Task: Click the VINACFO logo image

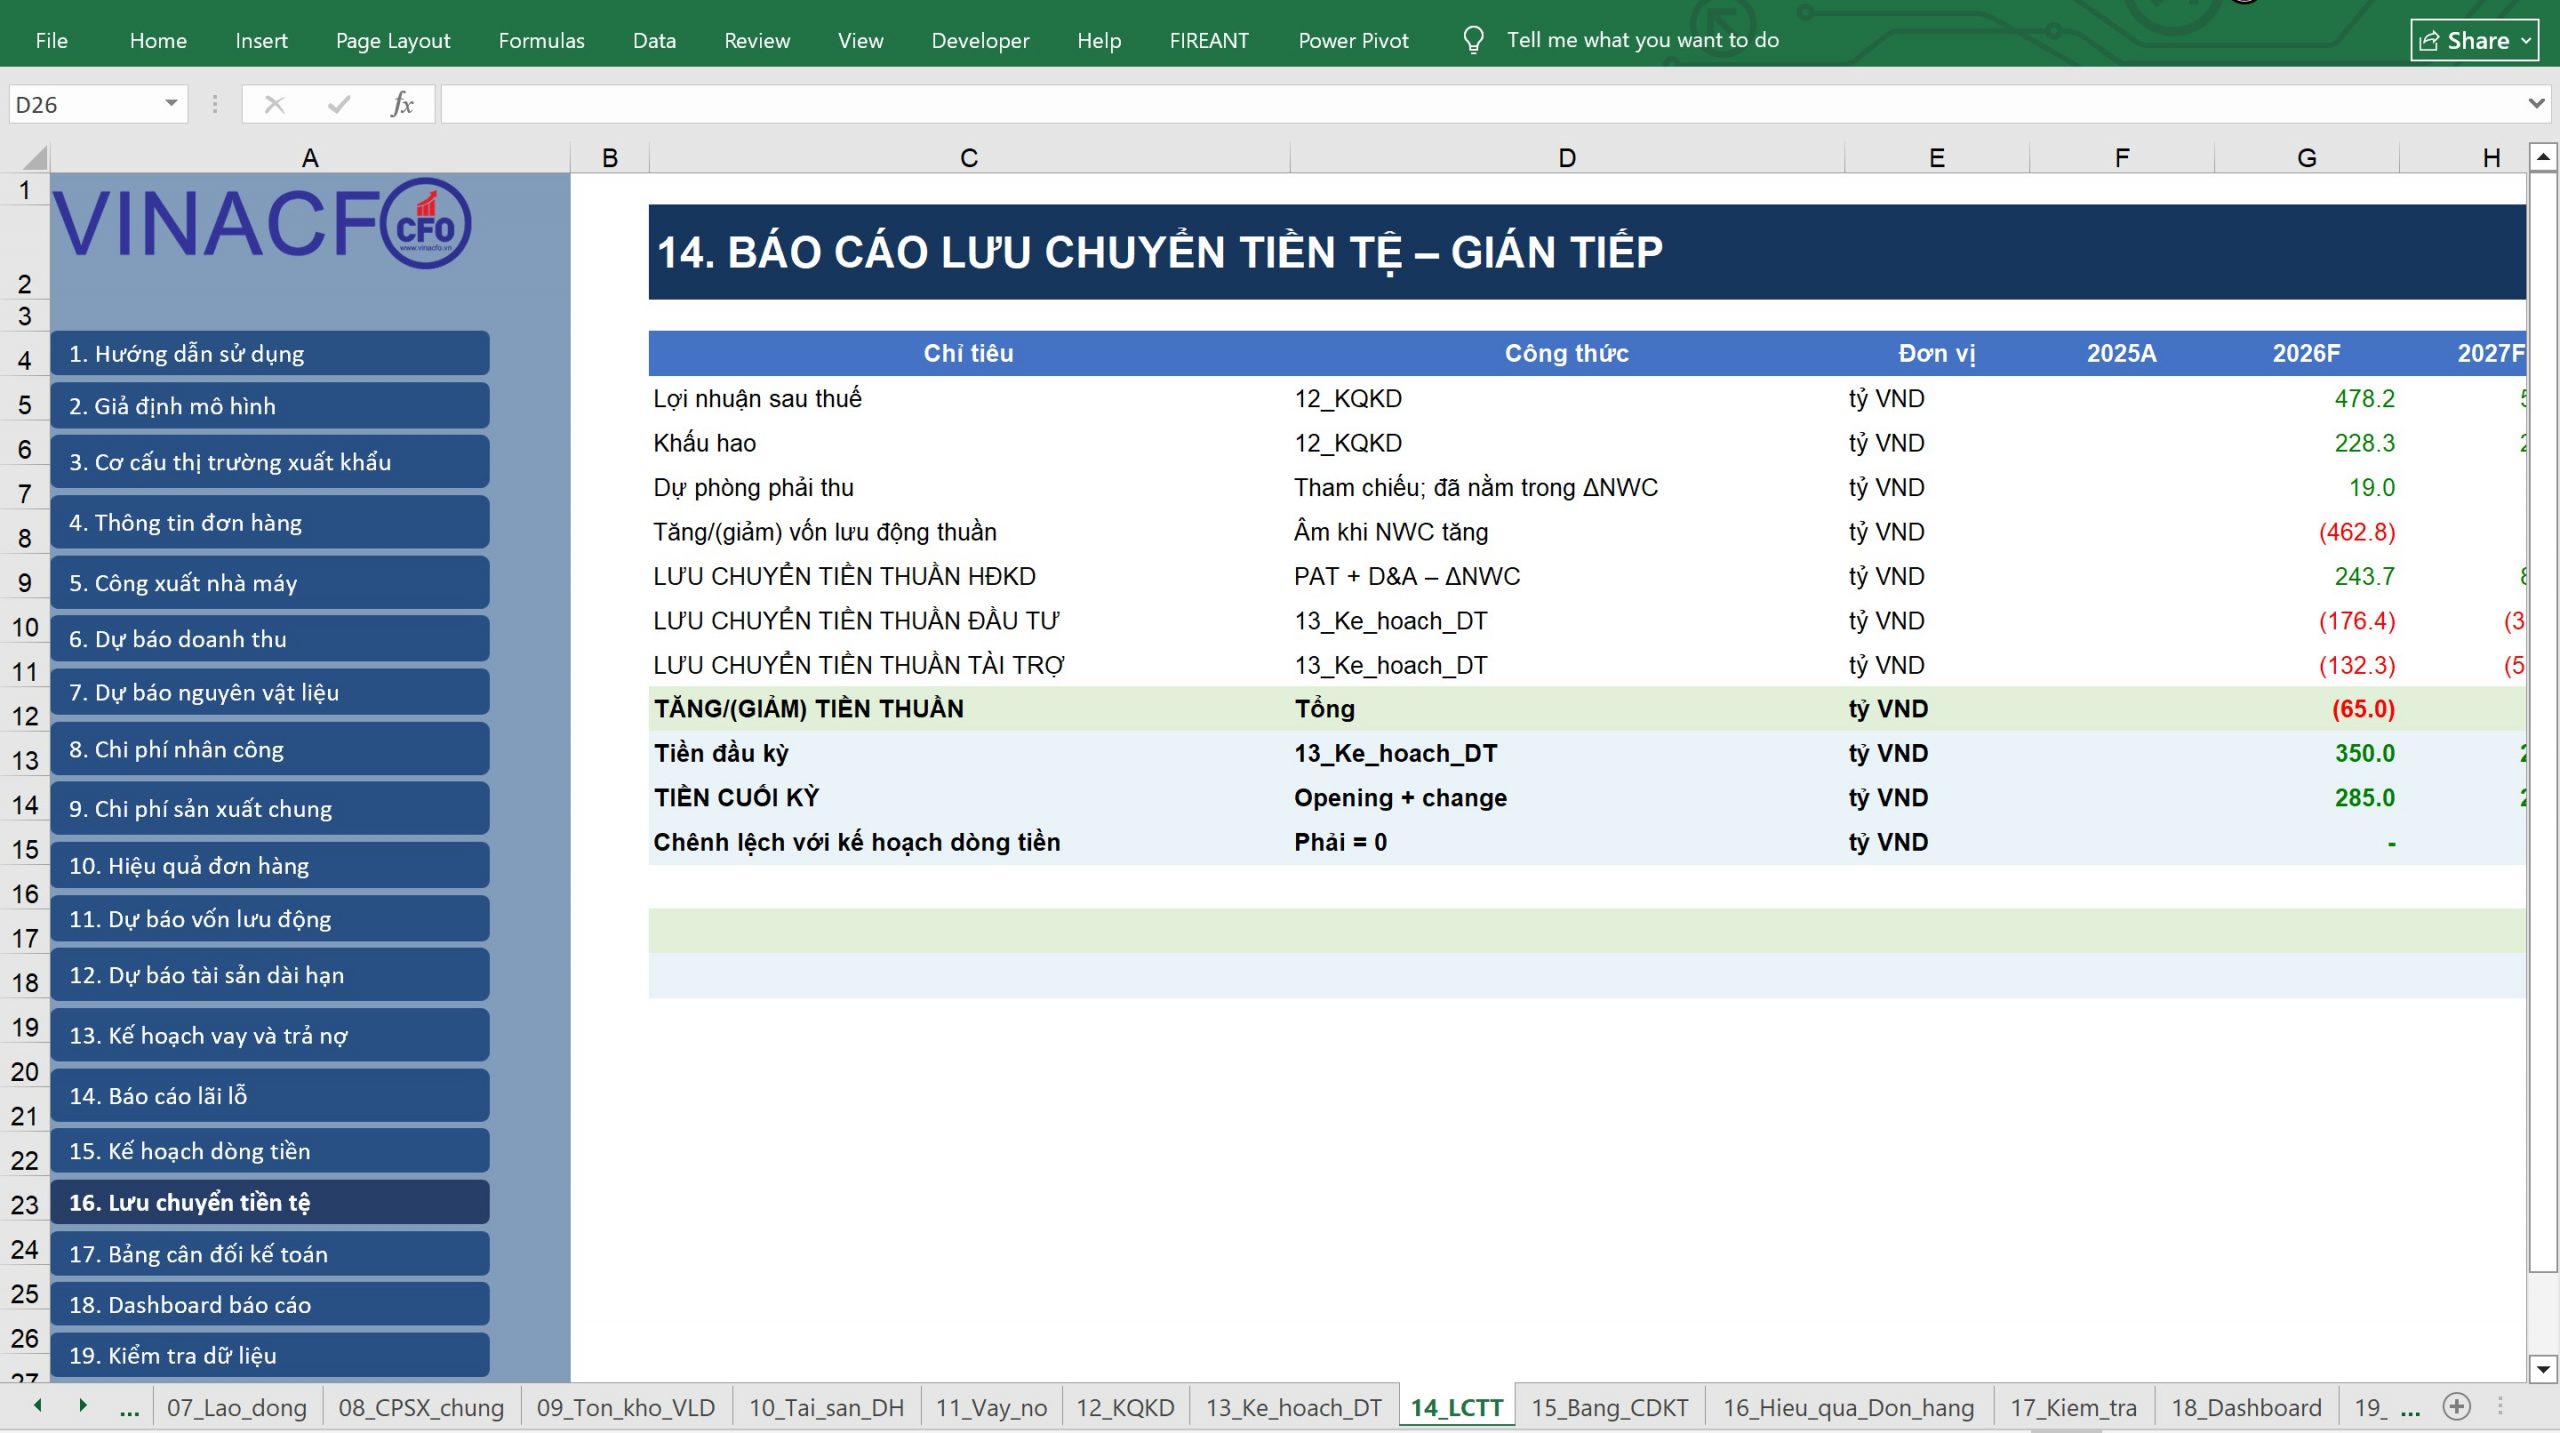Action: [x=262, y=223]
